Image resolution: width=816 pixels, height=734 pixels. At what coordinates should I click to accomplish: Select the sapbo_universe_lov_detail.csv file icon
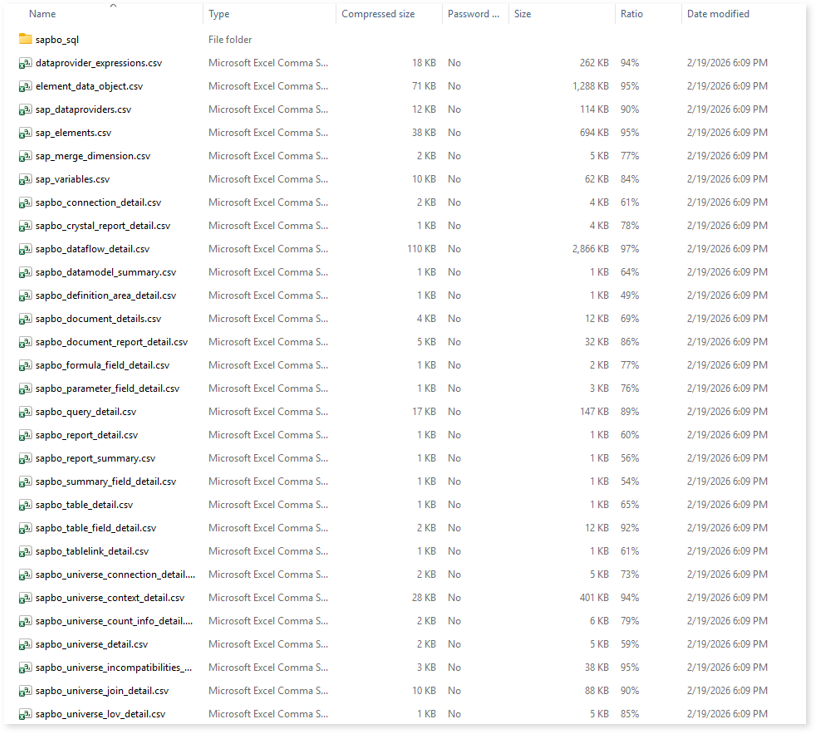tap(25, 714)
